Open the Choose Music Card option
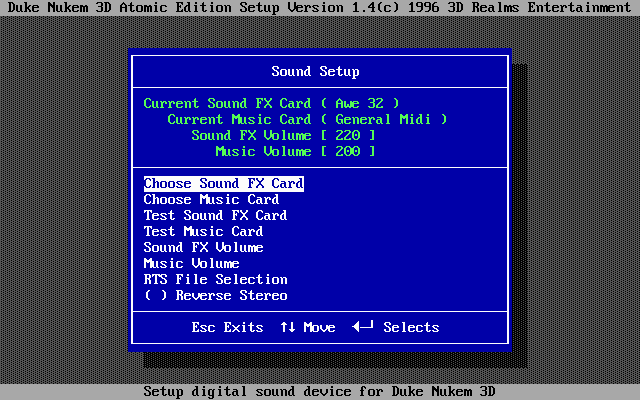The height and width of the screenshot is (400, 640). 211,200
